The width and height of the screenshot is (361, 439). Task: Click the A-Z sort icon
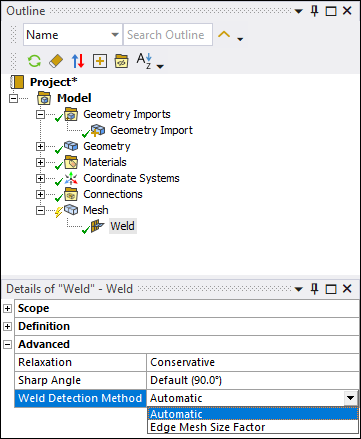(144, 61)
